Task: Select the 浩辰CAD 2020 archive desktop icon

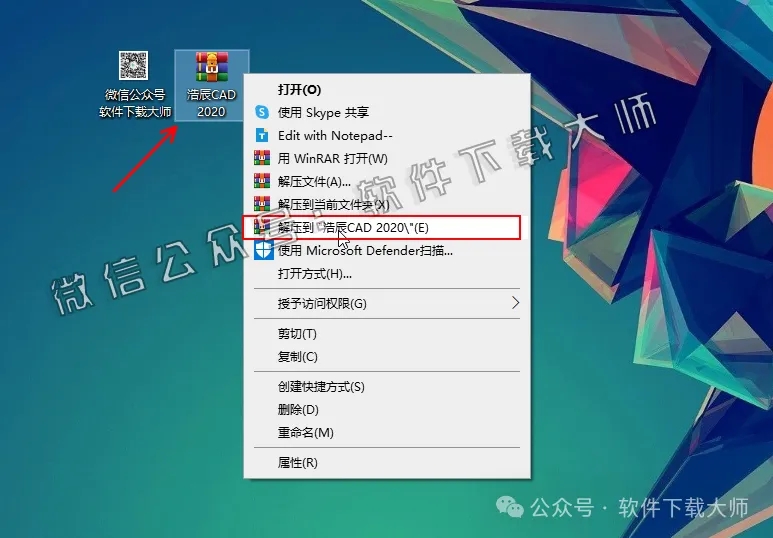Action: click(x=211, y=85)
